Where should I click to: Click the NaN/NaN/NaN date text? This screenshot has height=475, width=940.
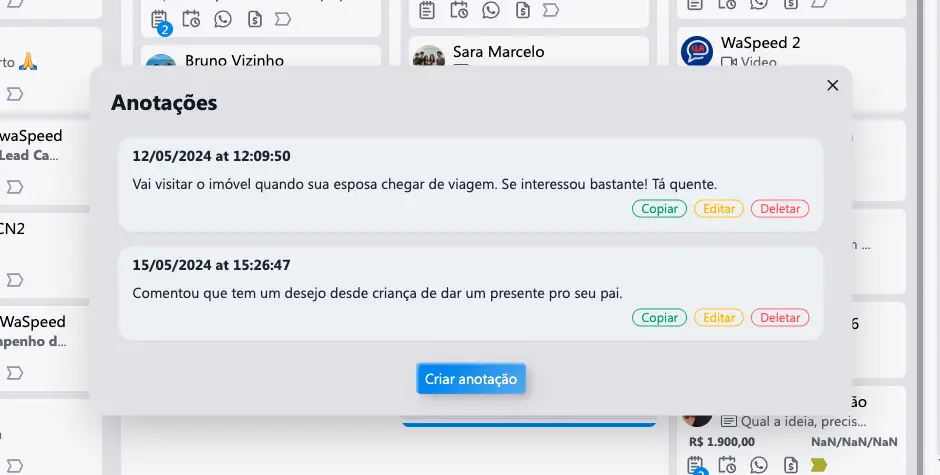click(x=854, y=442)
